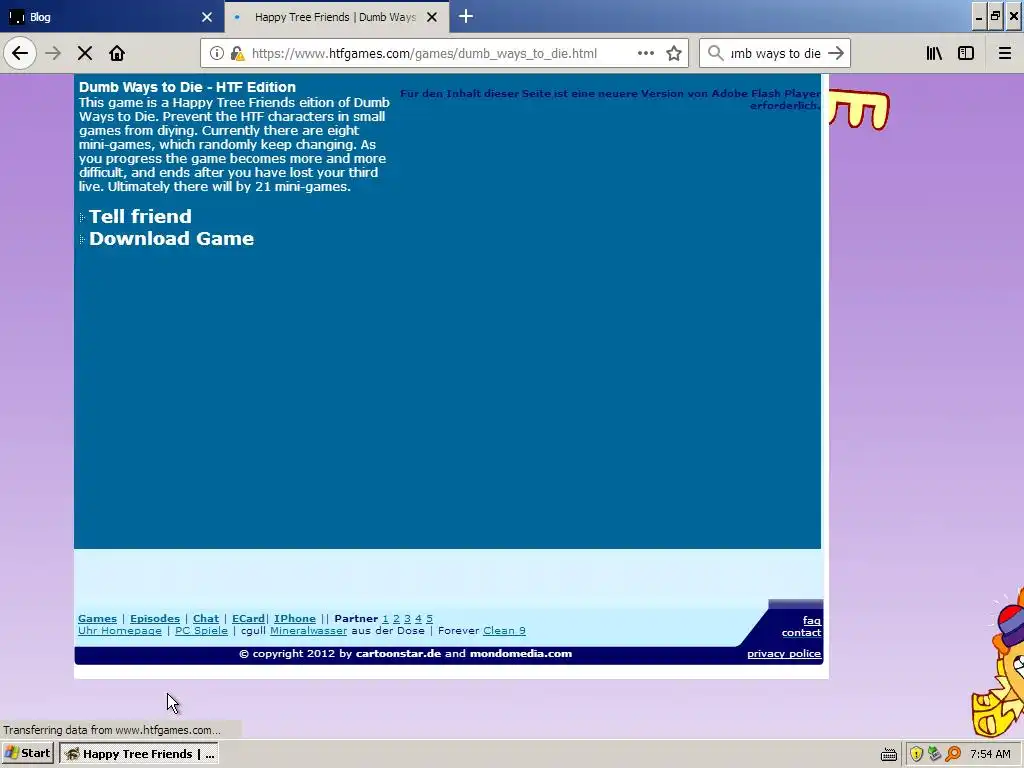
Task: Select the Happy Tree Friends taskbar button
Action: click(x=138, y=753)
